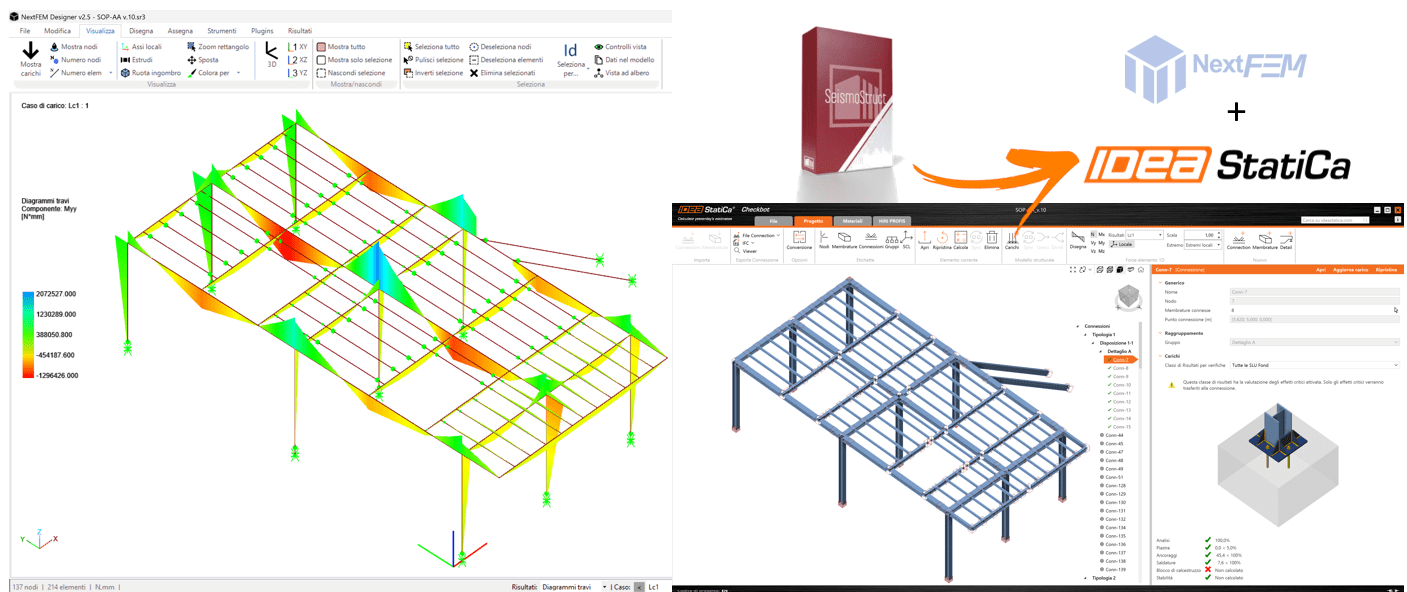This screenshot has height=592, width=1407.
Task: Click Nodi icon in Checkbot ribbon
Action: [825, 236]
